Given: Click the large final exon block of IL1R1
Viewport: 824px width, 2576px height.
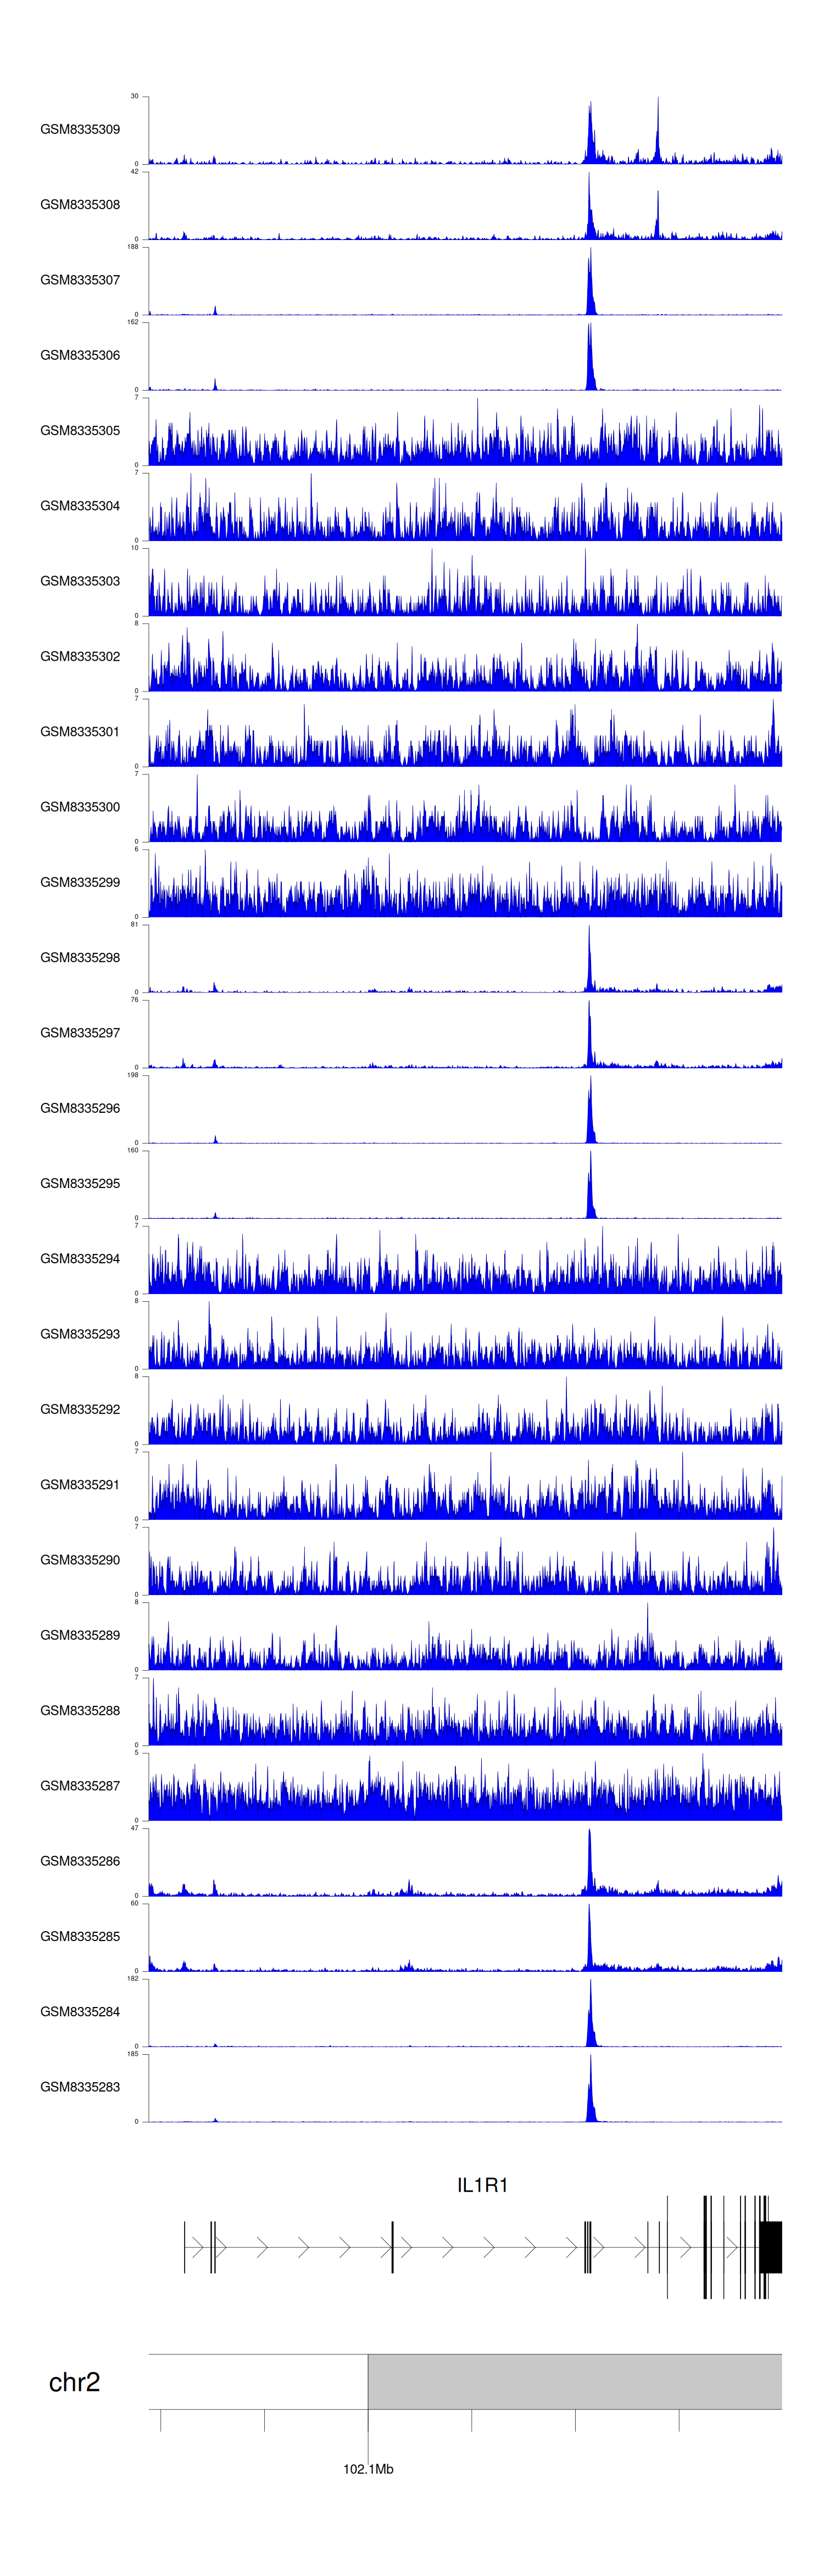Looking at the screenshot, I should pyautogui.click(x=770, y=2247).
